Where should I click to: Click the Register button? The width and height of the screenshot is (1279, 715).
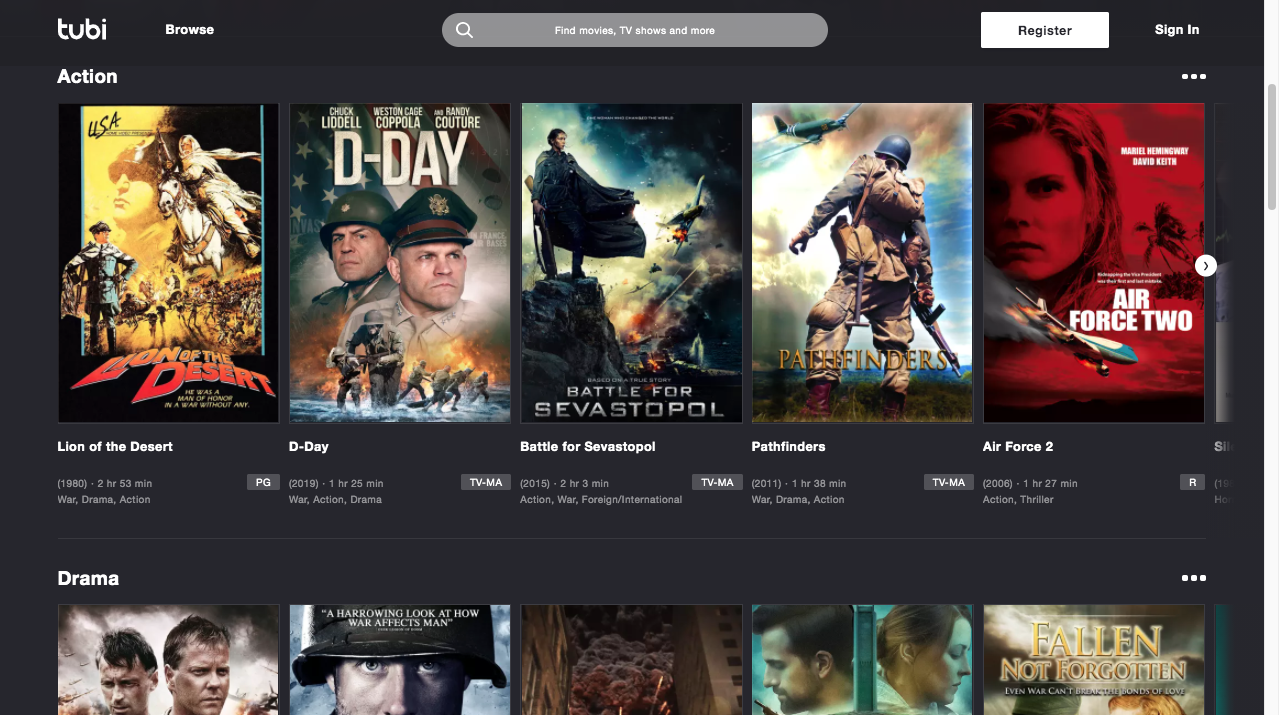pos(1044,29)
